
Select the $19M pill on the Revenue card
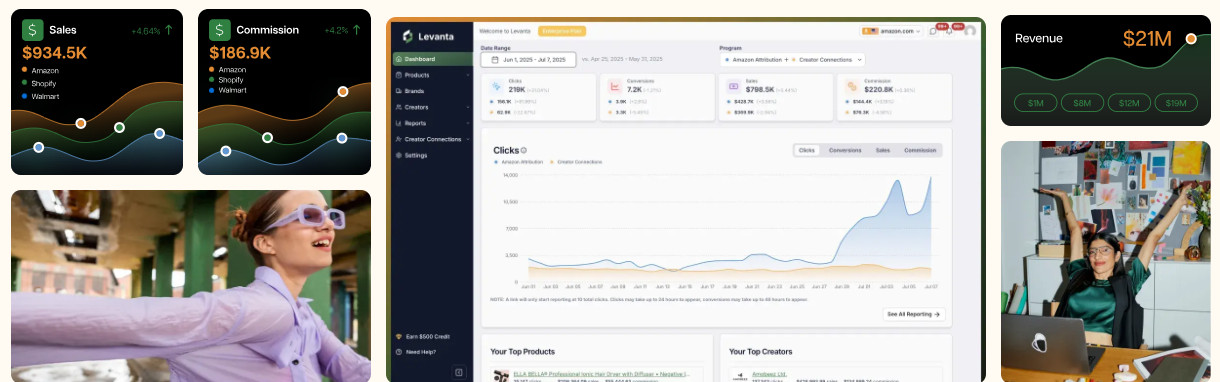pos(1176,103)
